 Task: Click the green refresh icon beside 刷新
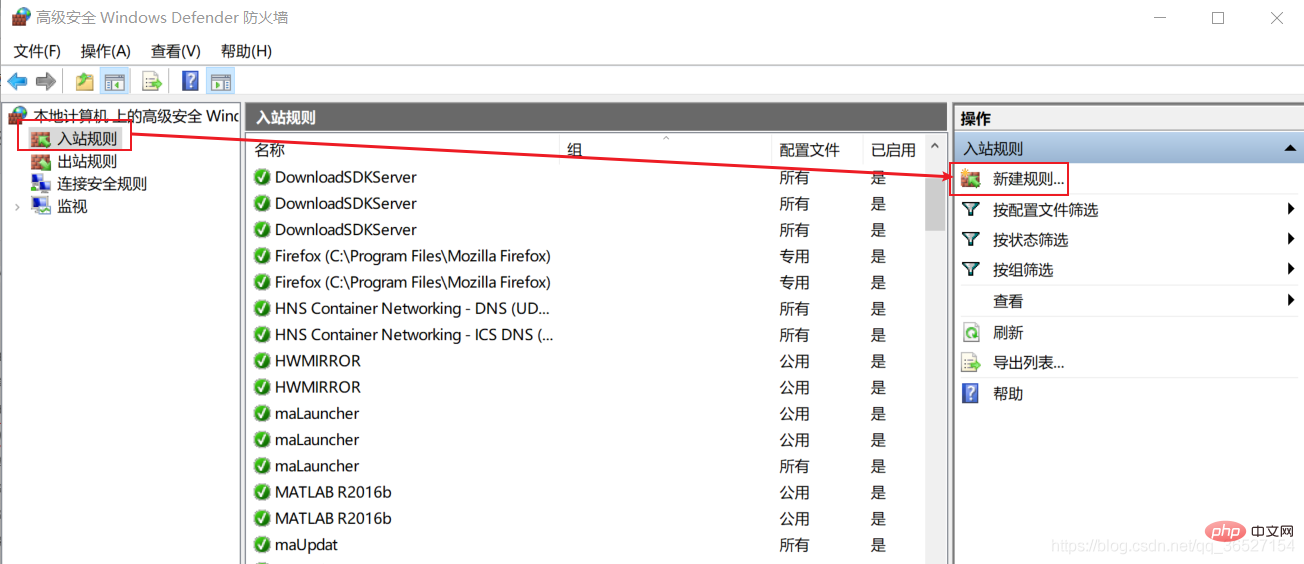(970, 332)
